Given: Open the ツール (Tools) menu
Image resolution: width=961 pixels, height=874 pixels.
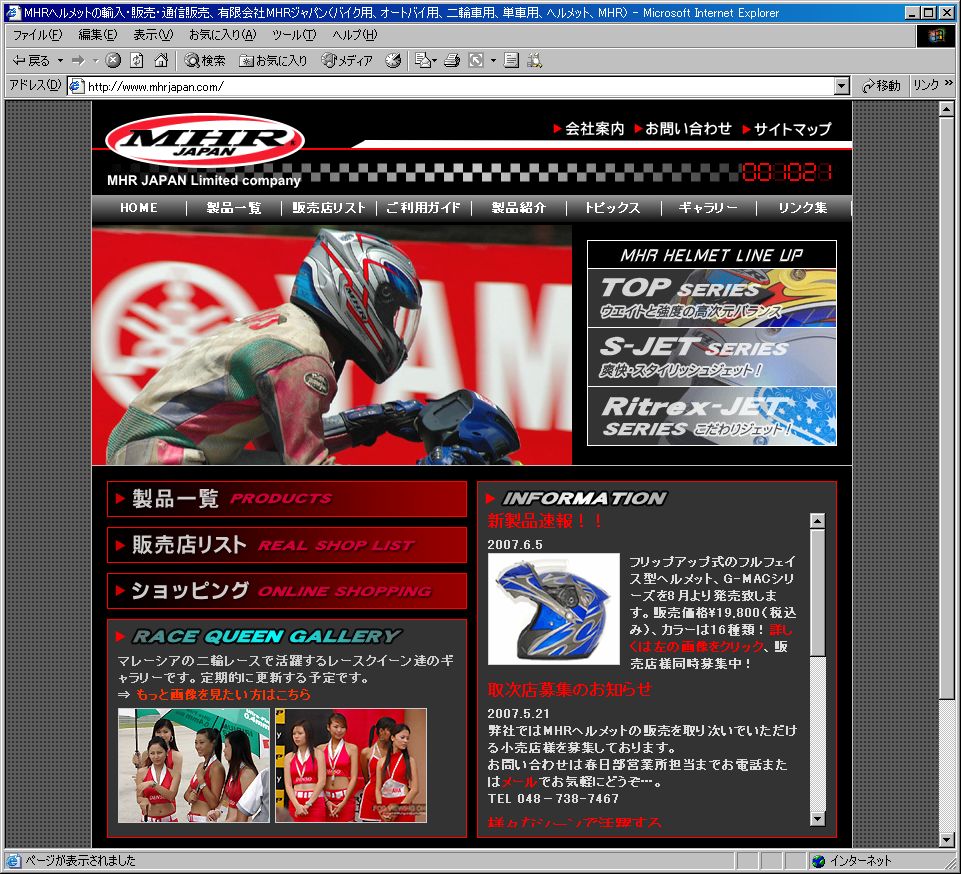Looking at the screenshot, I should pyautogui.click(x=294, y=35).
